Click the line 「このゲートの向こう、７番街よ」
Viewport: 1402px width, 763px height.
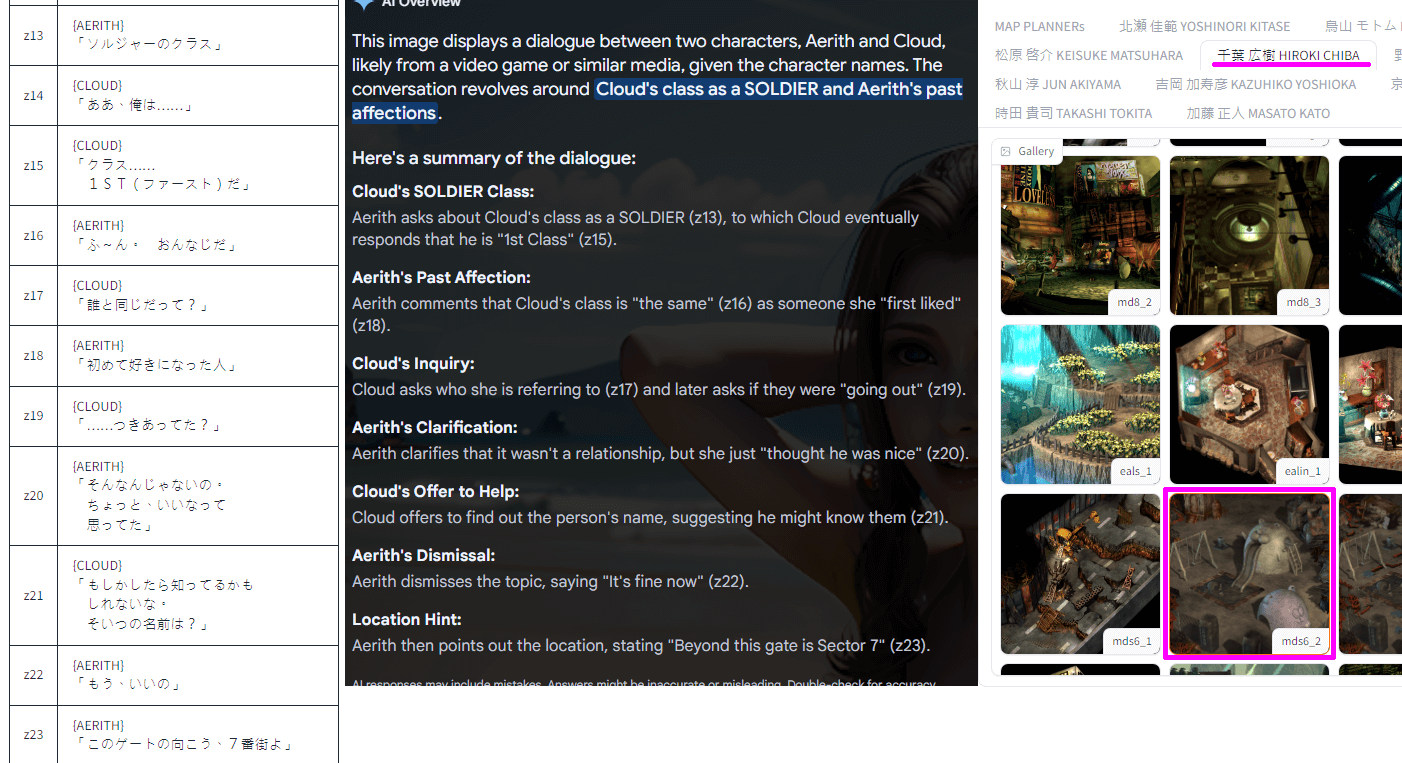(185, 745)
